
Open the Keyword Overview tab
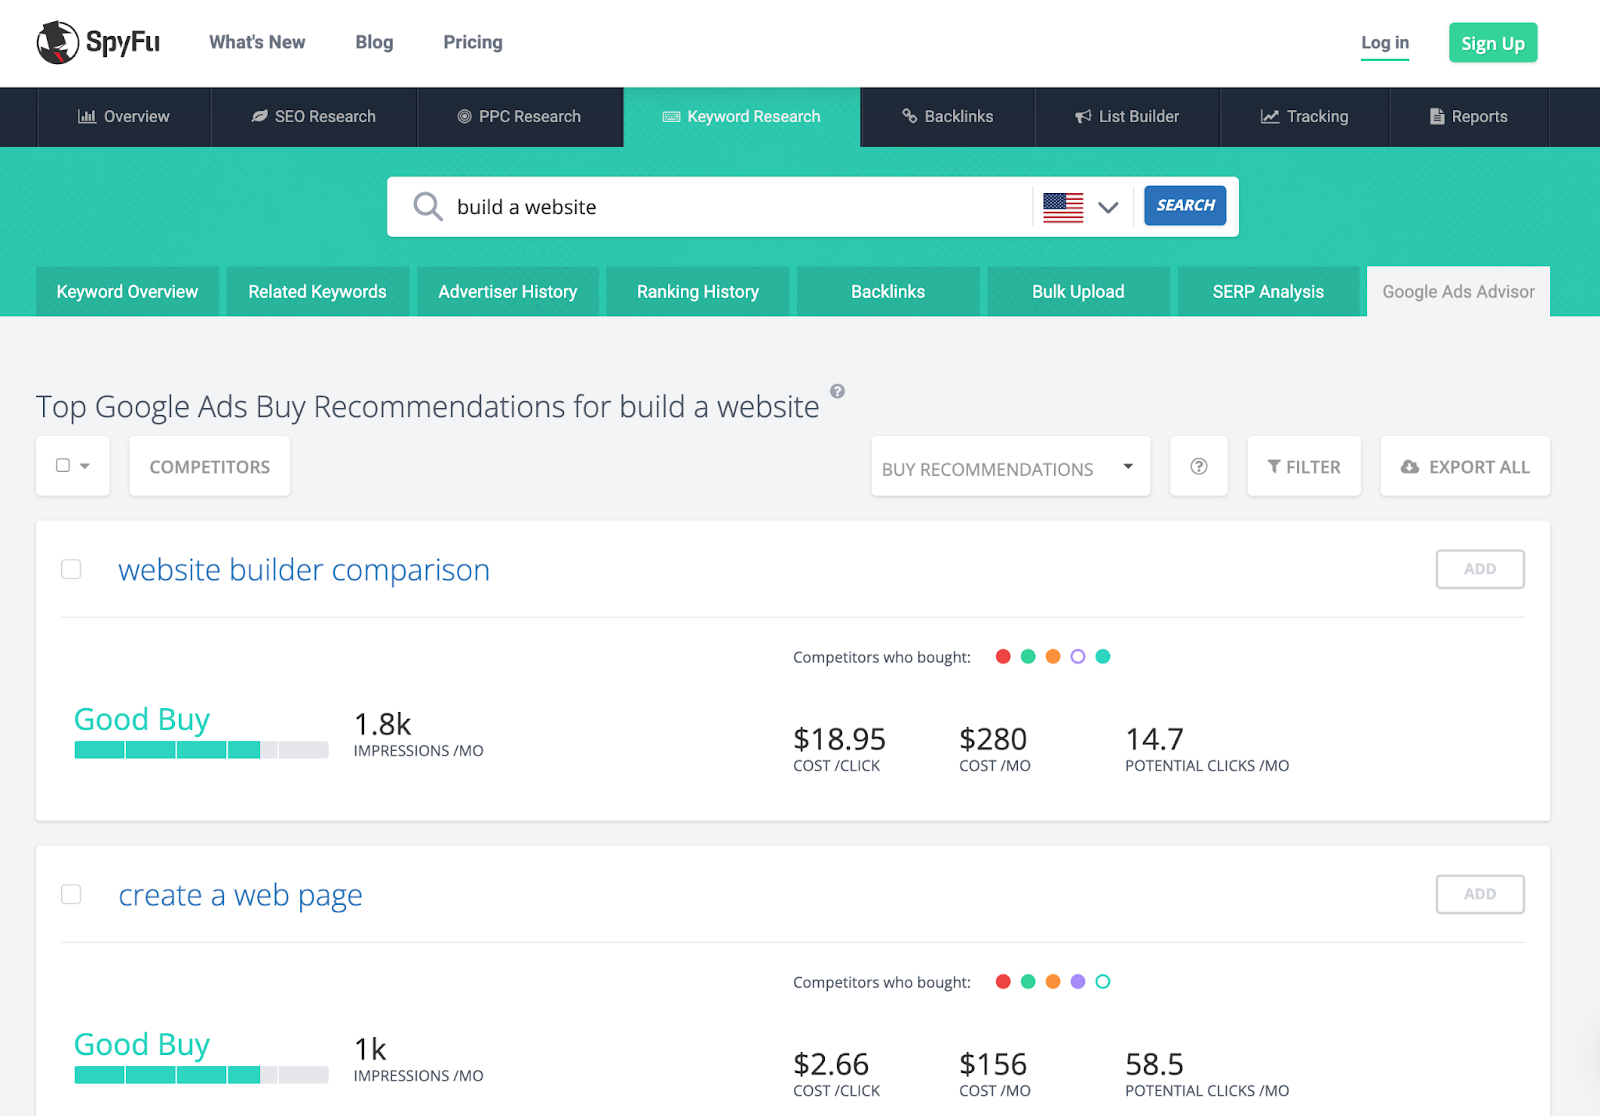click(127, 291)
